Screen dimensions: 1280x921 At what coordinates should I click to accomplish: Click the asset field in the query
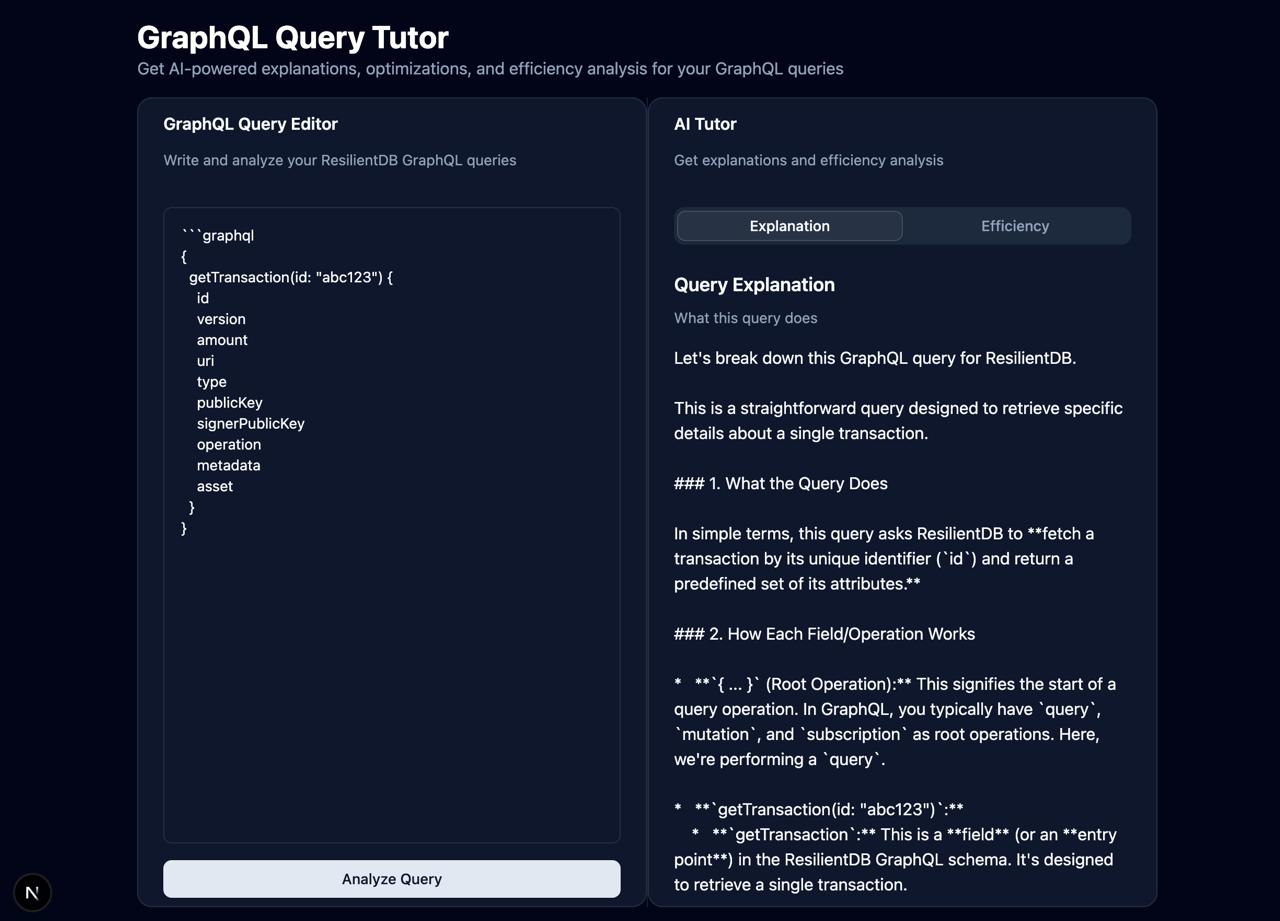[x=214, y=487]
